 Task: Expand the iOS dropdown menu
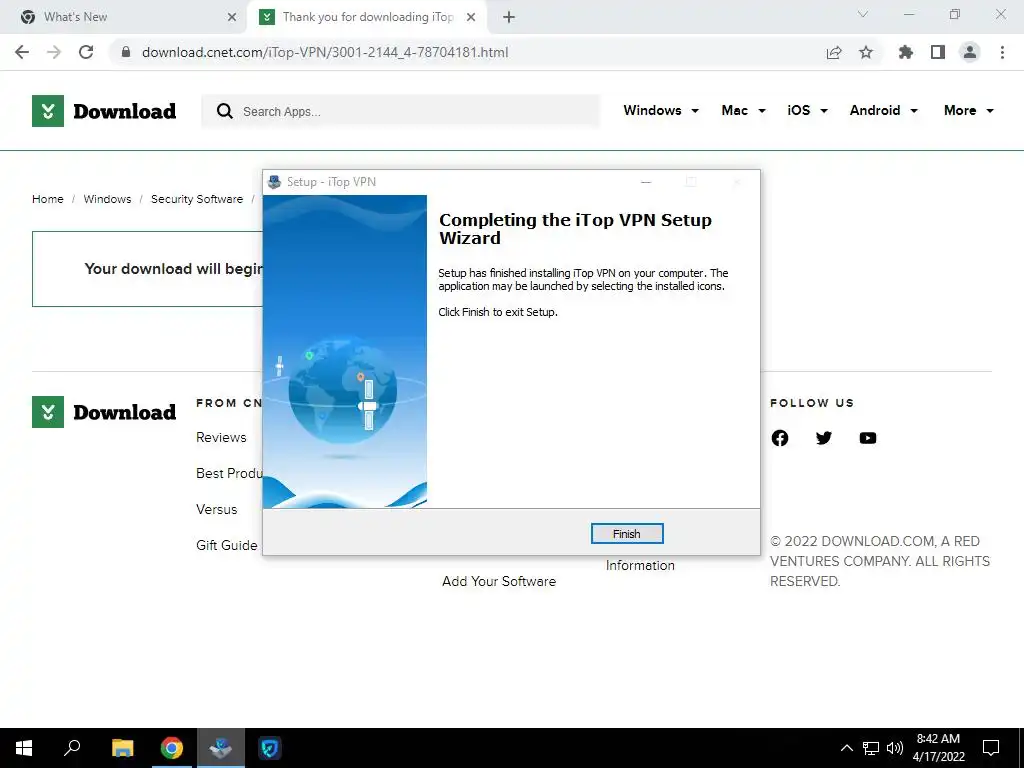[x=807, y=110]
